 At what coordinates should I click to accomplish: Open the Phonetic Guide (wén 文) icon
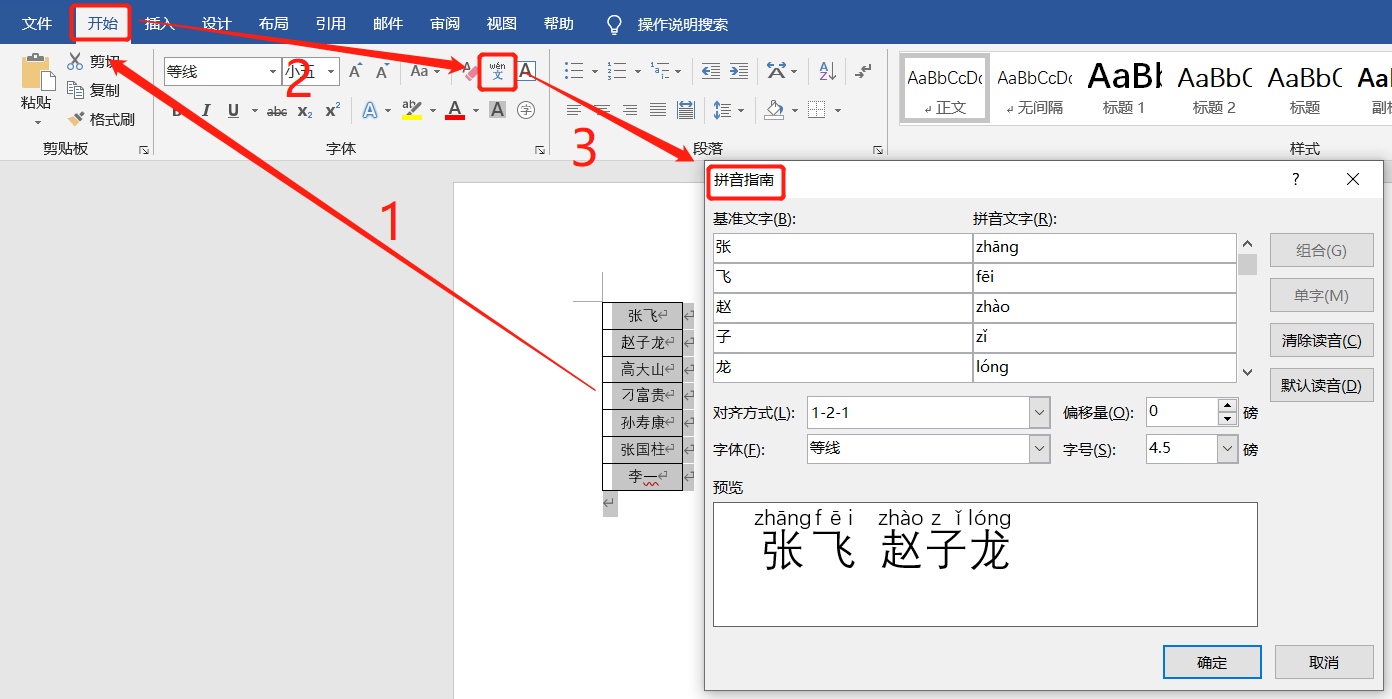(x=497, y=71)
